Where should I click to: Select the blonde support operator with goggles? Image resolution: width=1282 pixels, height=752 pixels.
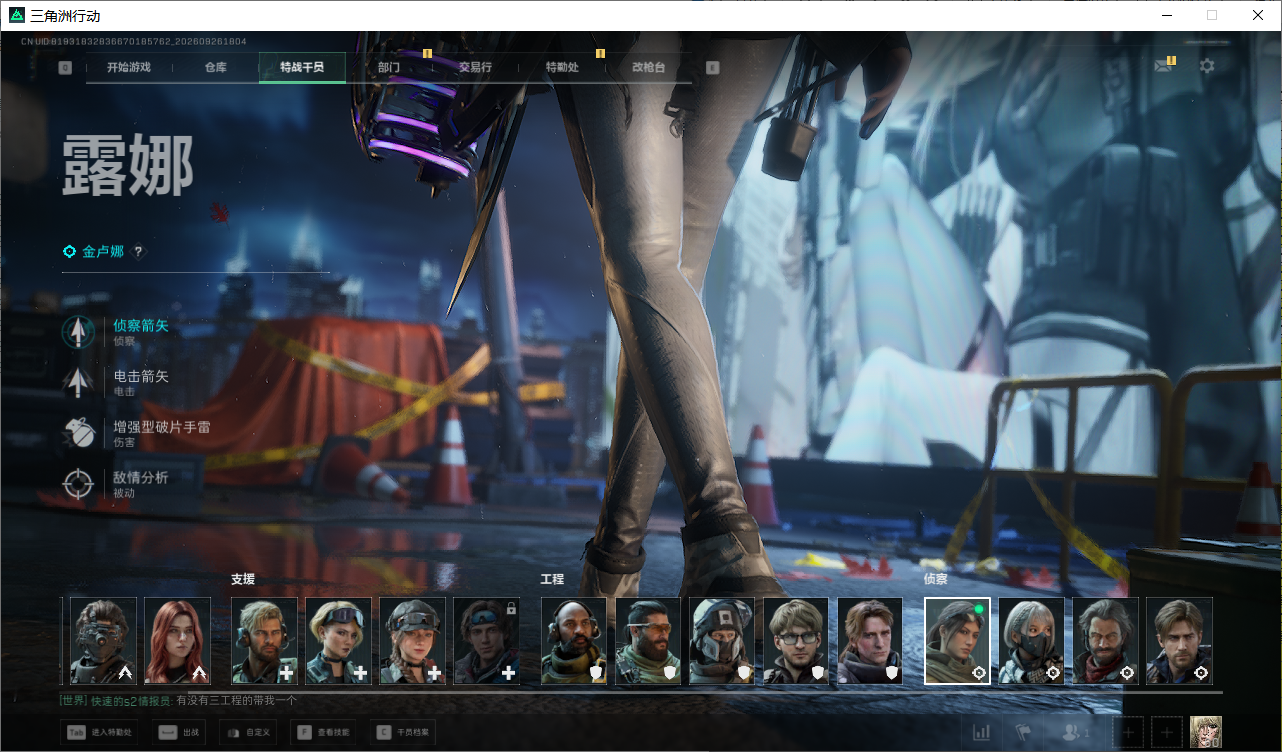point(338,641)
